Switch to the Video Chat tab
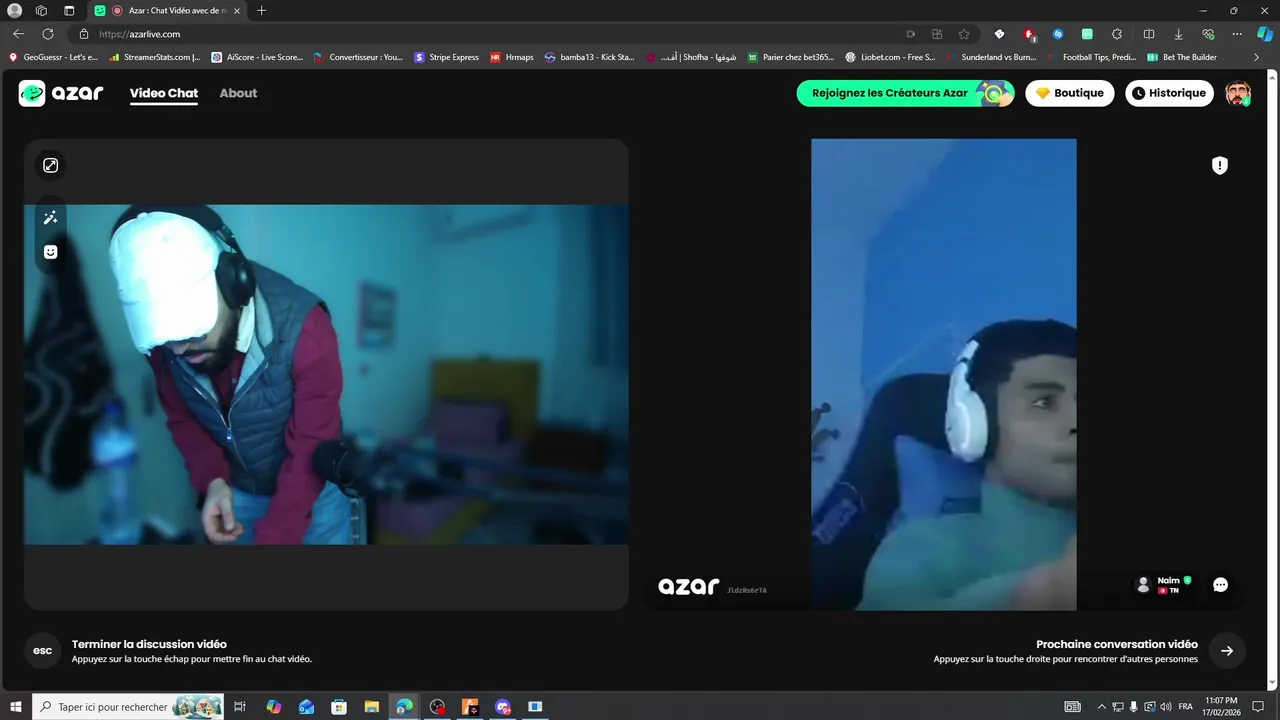 point(164,93)
